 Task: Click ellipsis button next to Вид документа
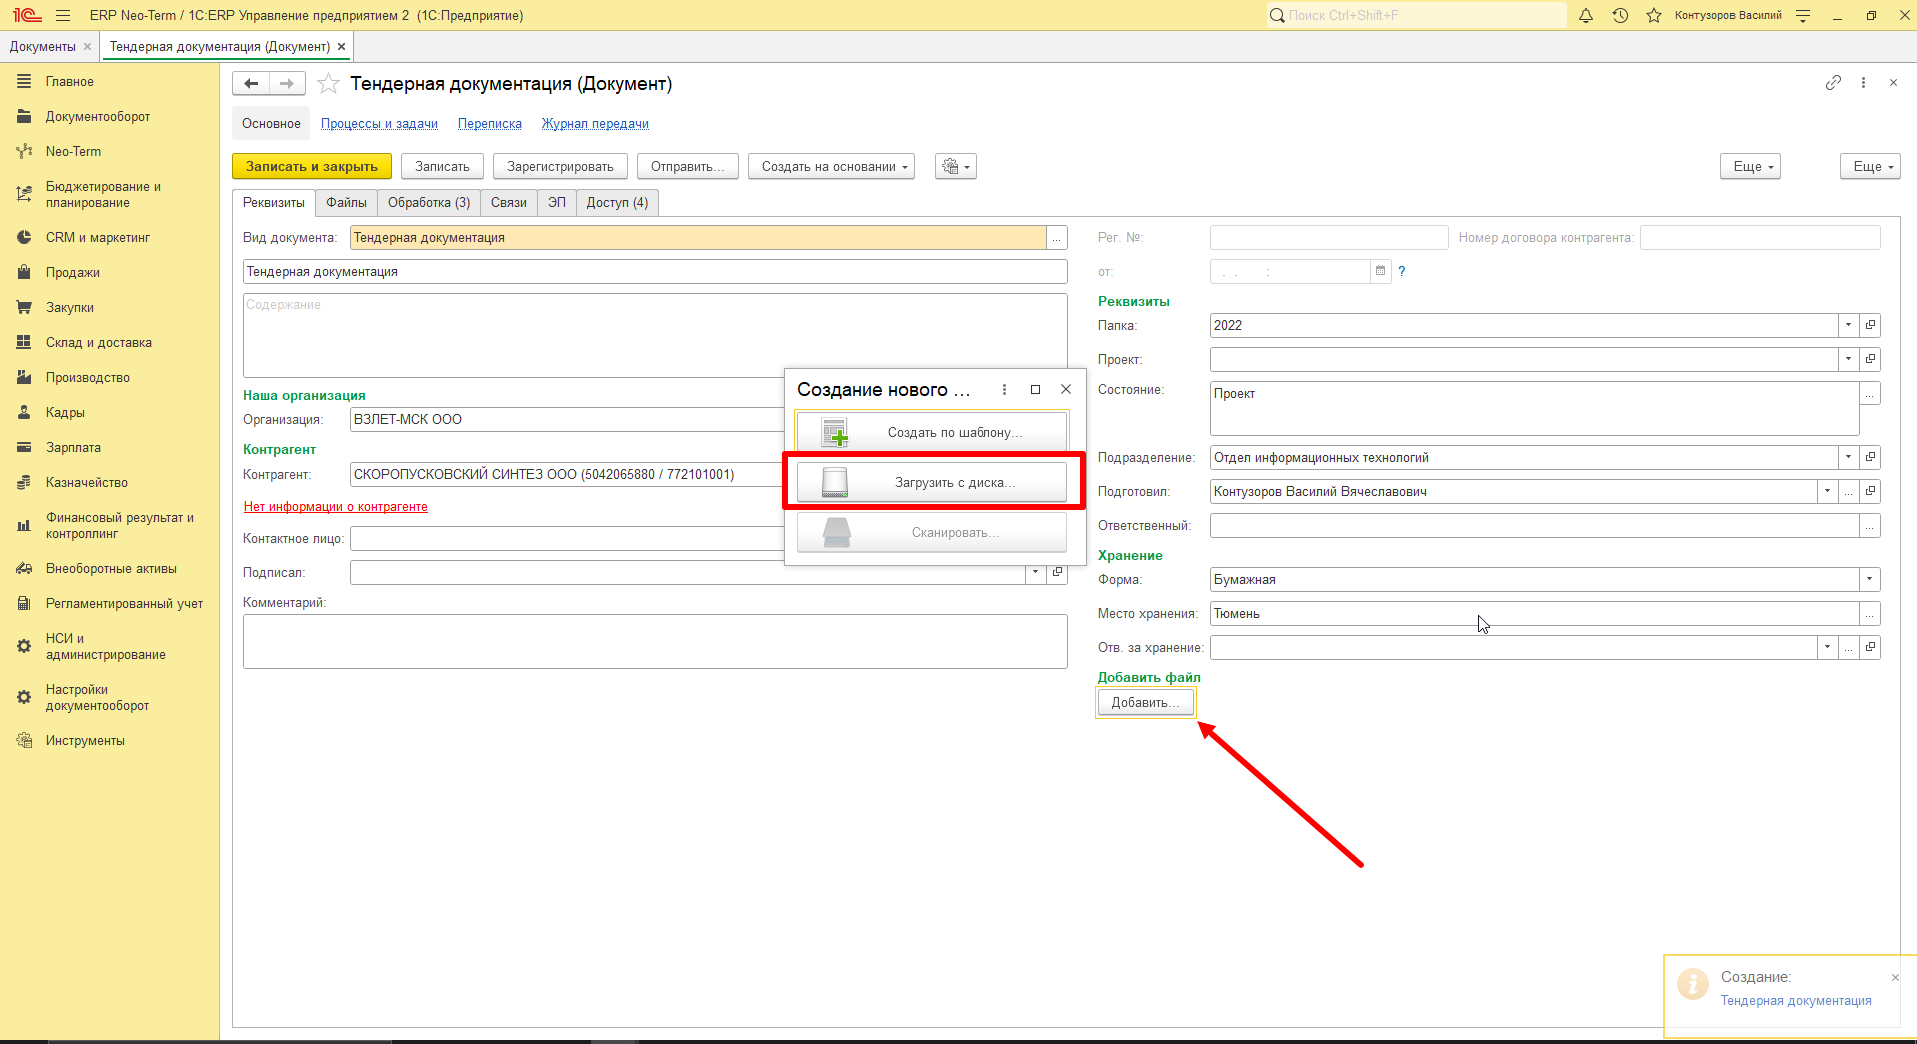[1057, 238]
